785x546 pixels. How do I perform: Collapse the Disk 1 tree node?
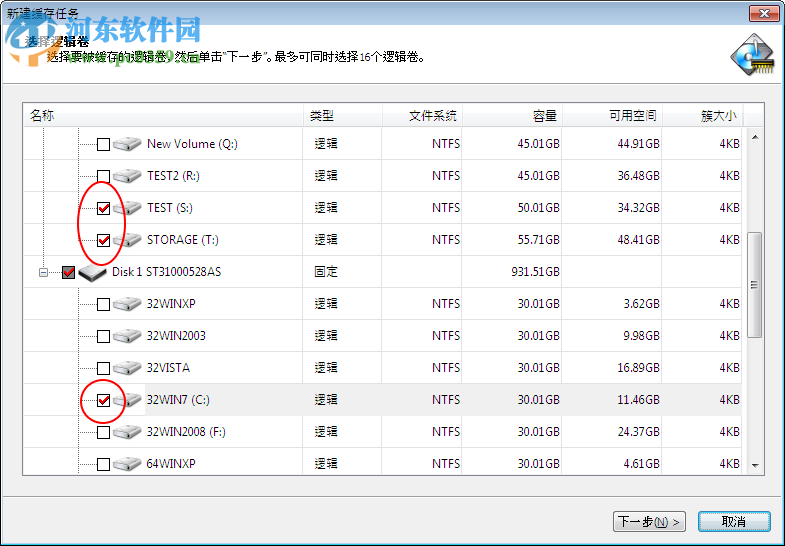pyautogui.click(x=44, y=272)
